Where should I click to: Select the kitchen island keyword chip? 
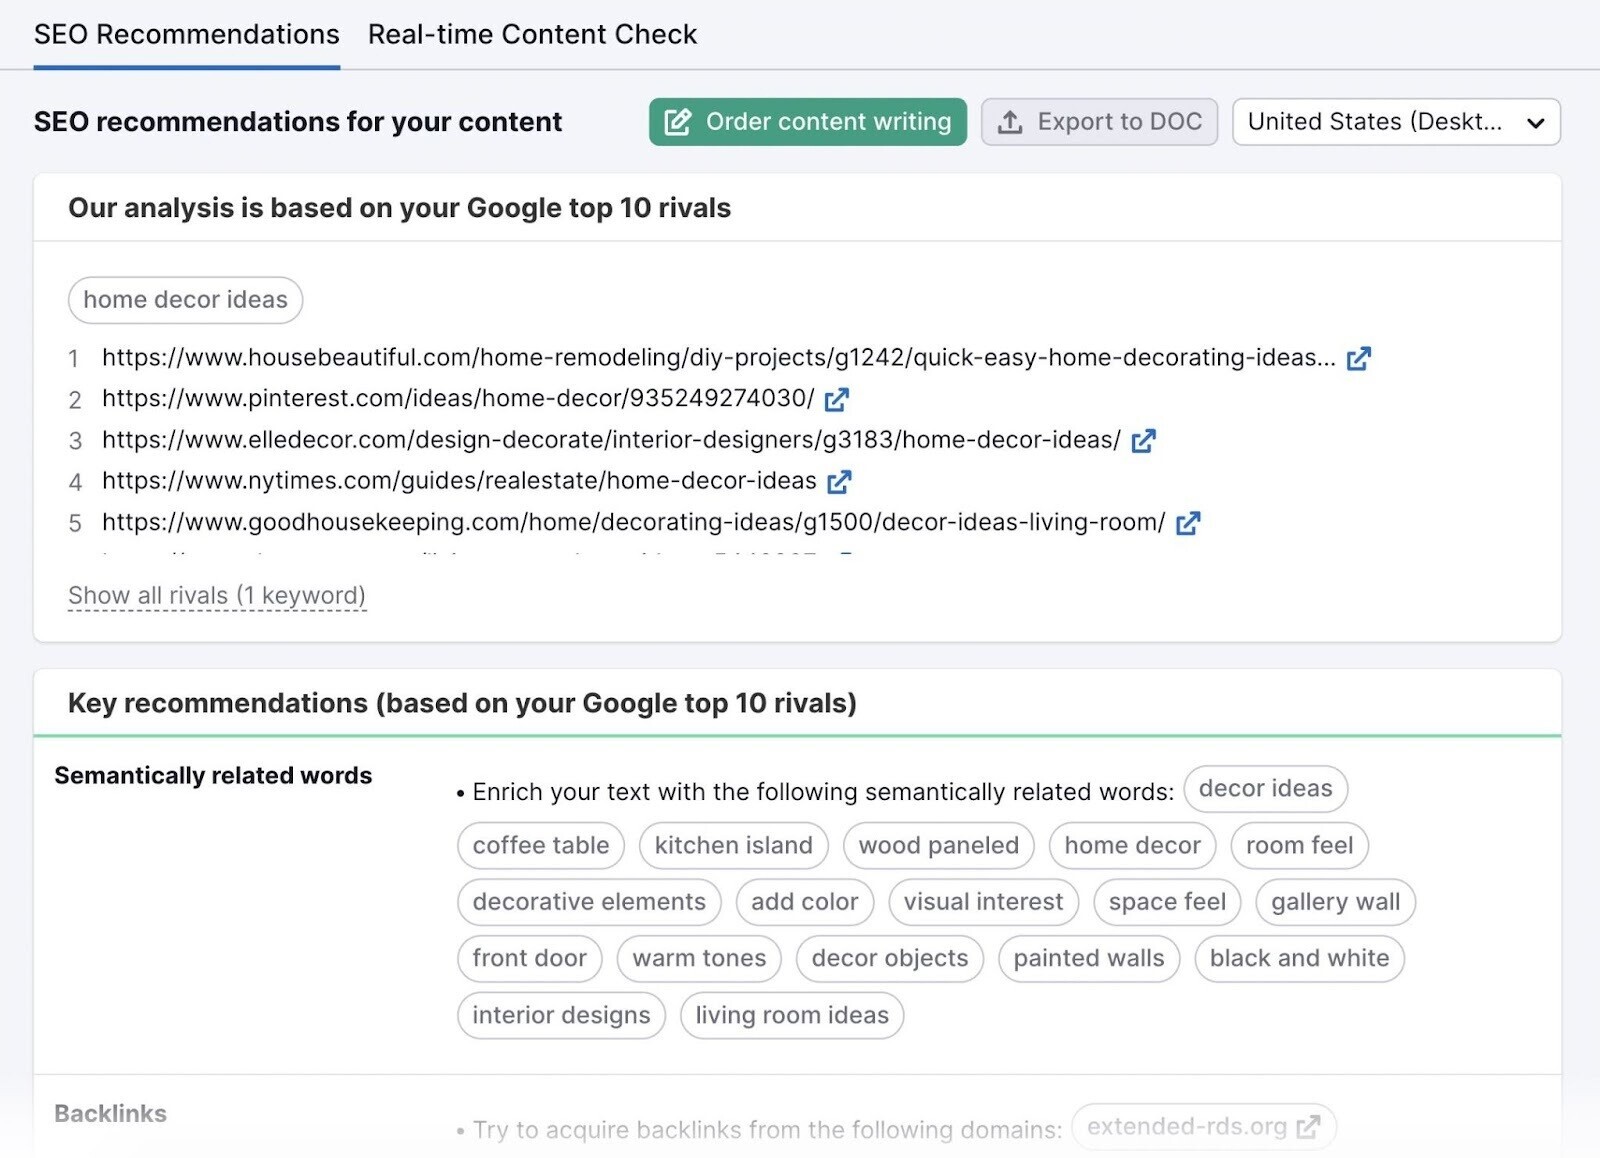pos(733,846)
